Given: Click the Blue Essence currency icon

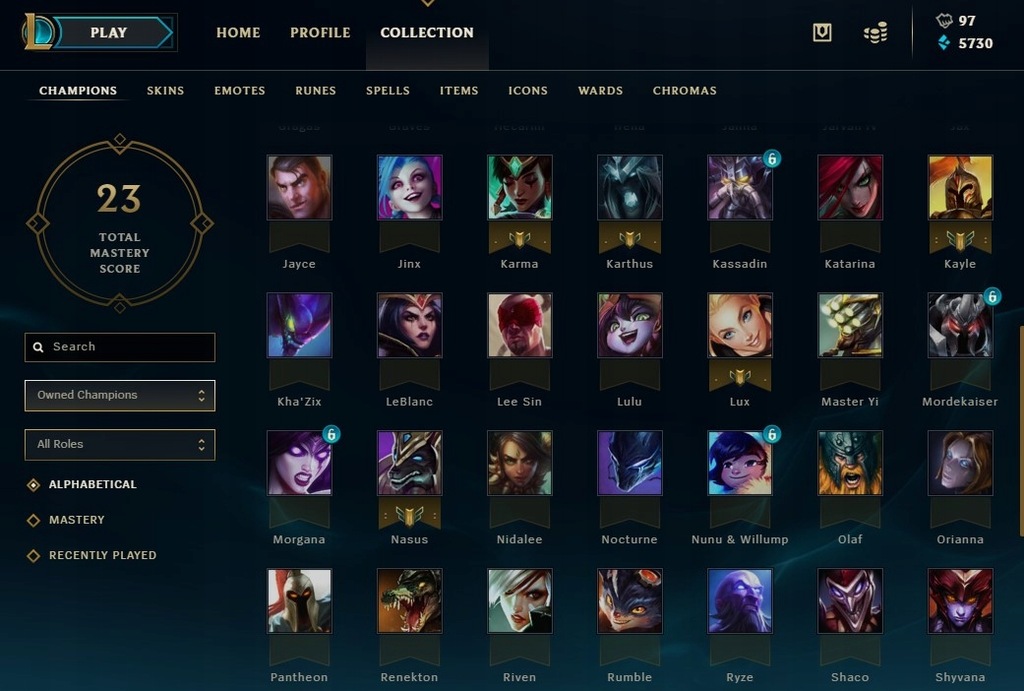Looking at the screenshot, I should click(944, 43).
